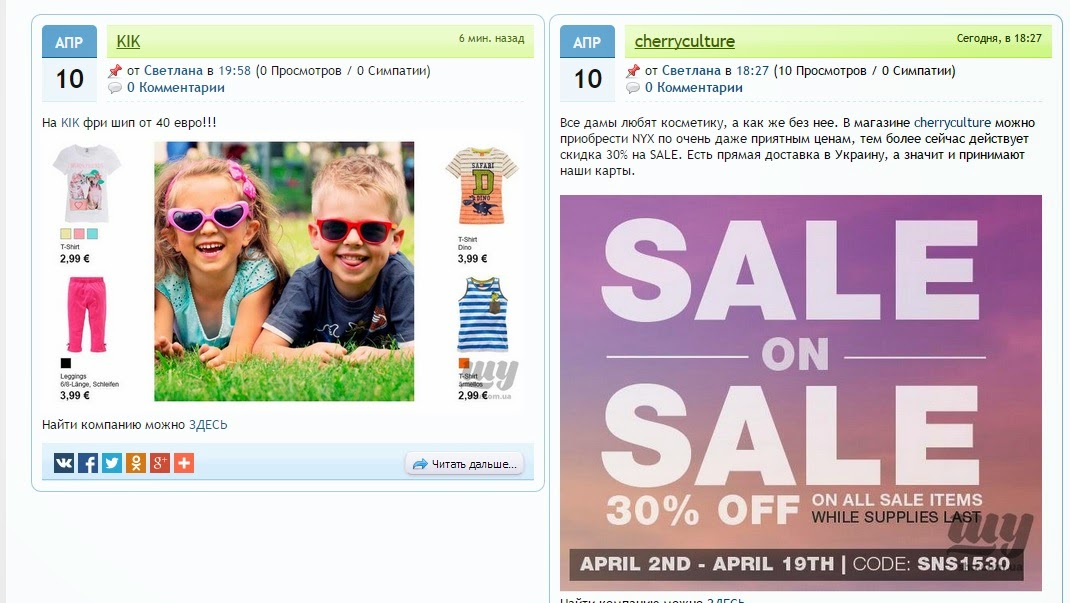Click comment bubble icon in cherryculture post
1070x603 pixels.
pyautogui.click(x=633, y=87)
